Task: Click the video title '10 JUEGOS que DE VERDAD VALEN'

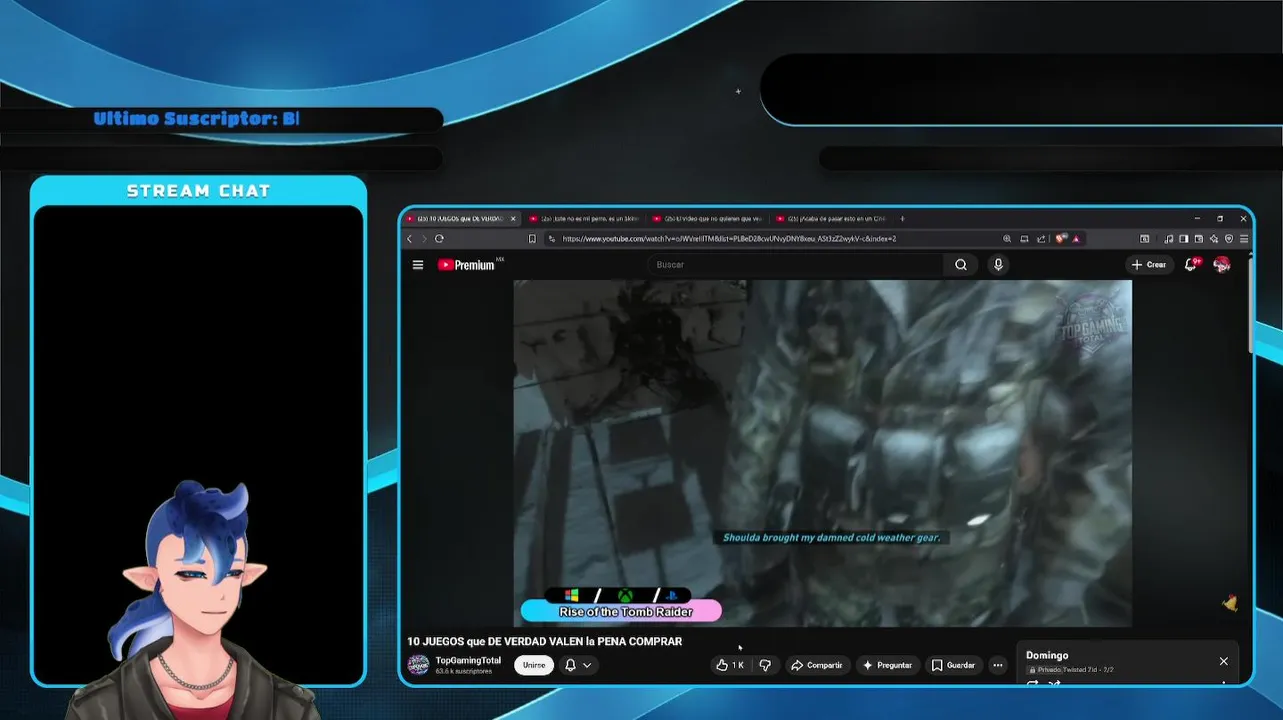Action: click(544, 642)
